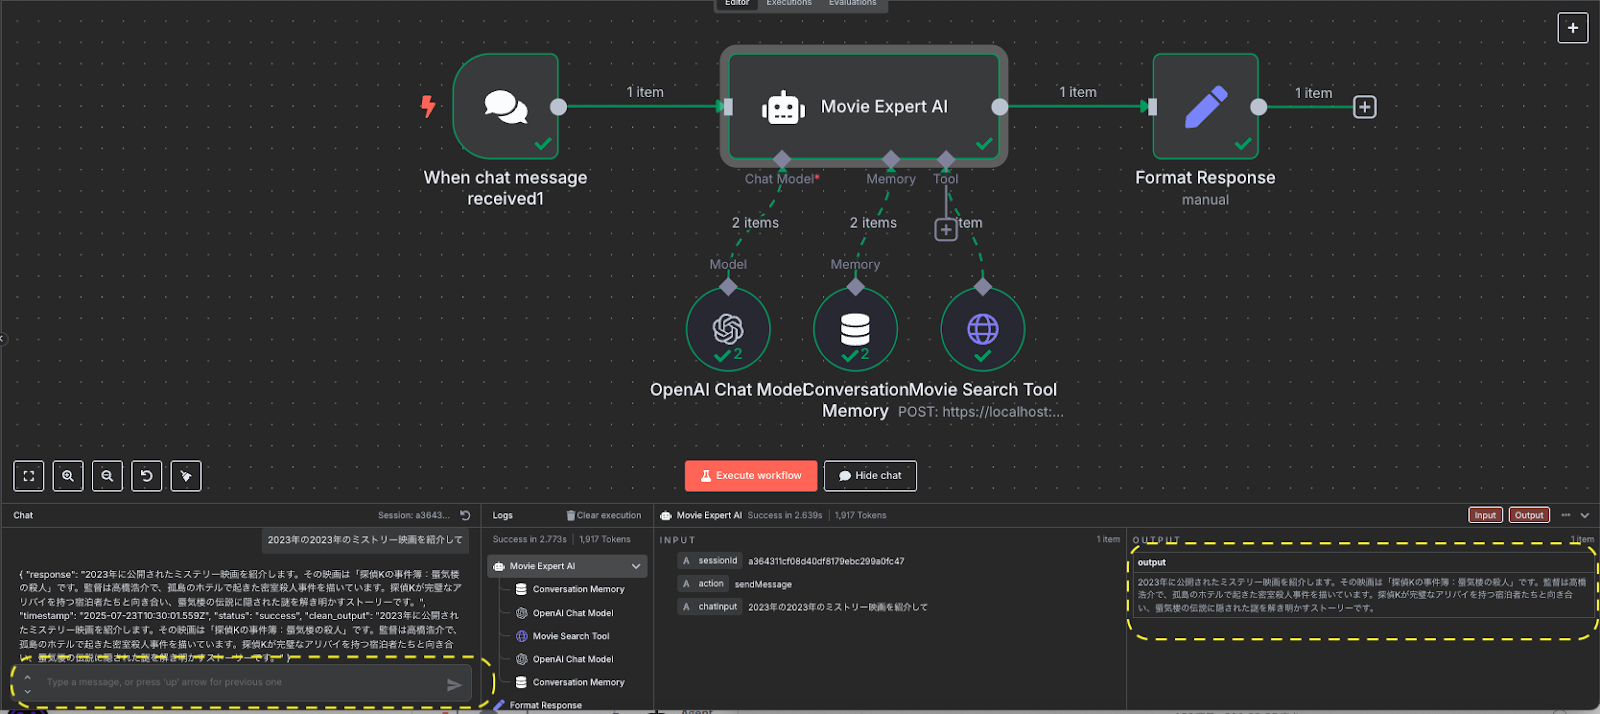Send the chat message with the arrow icon
Screen dimensions: 1600x714
click(454, 684)
